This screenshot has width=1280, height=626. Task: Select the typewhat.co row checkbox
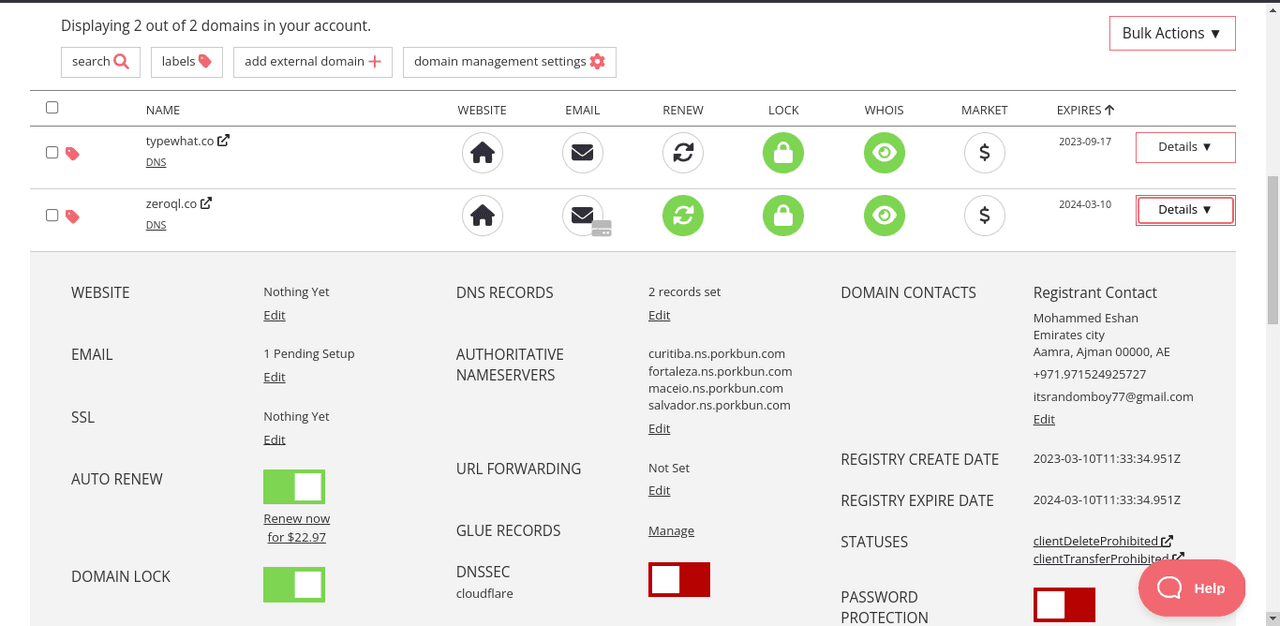tap(52, 153)
